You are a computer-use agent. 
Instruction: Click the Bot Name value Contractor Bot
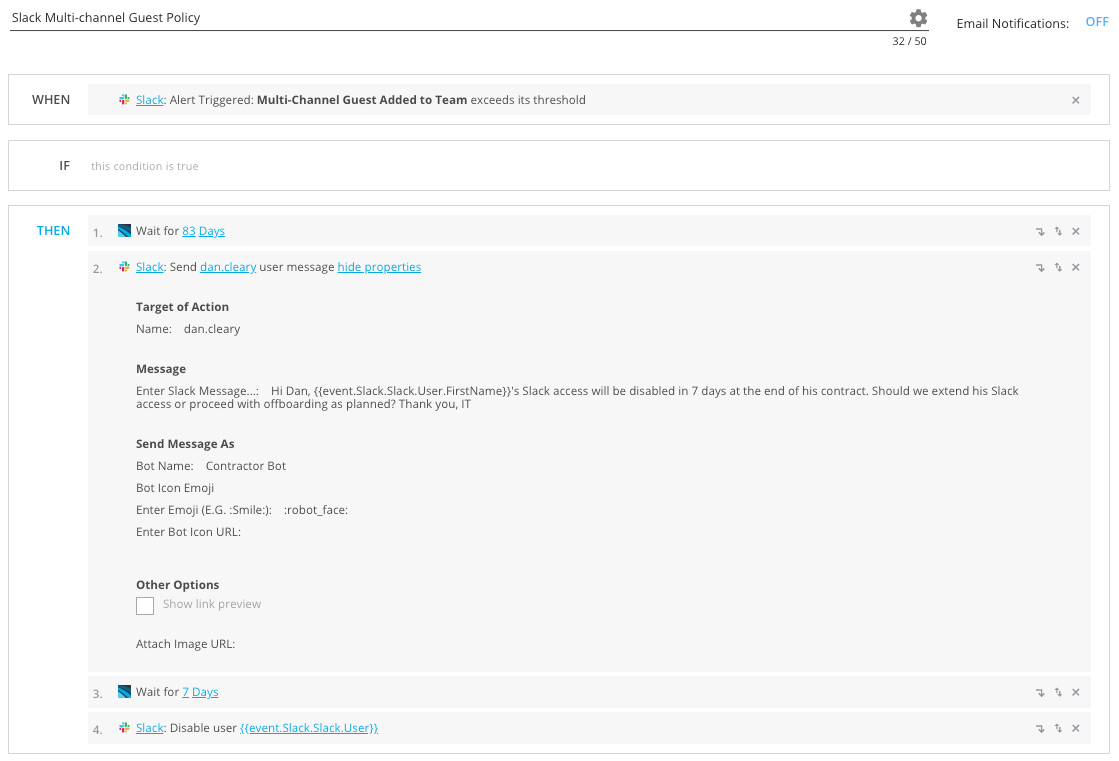tap(245, 466)
